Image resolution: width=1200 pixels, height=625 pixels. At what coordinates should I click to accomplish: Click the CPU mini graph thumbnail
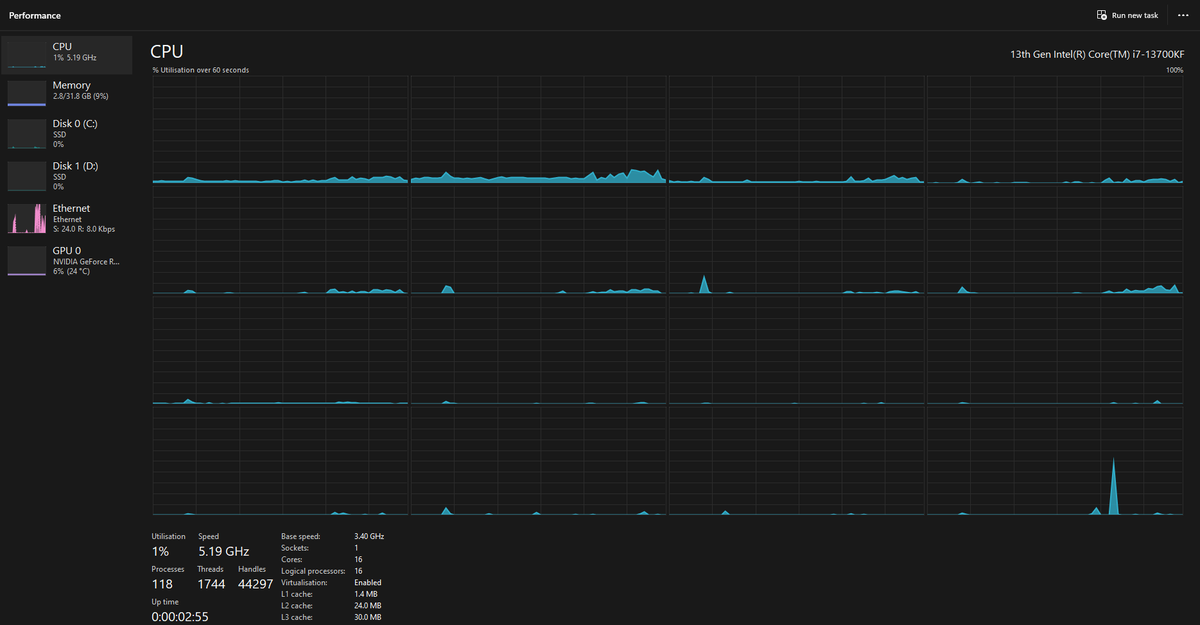(x=27, y=55)
